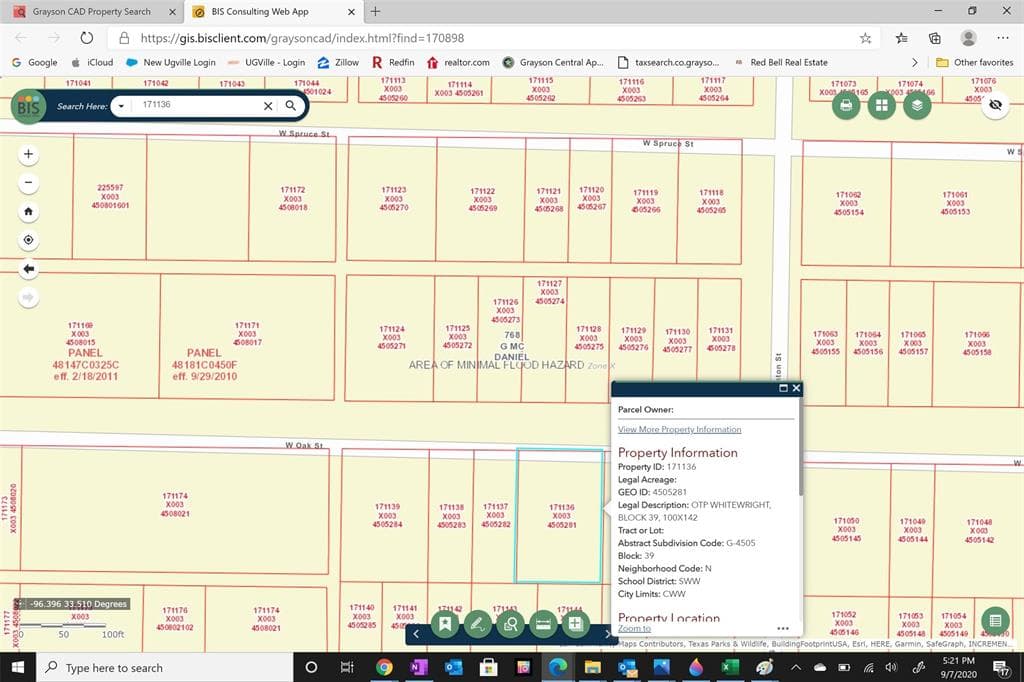Click the search field containing 171136
The width and height of the screenshot is (1024, 682).
(196, 105)
